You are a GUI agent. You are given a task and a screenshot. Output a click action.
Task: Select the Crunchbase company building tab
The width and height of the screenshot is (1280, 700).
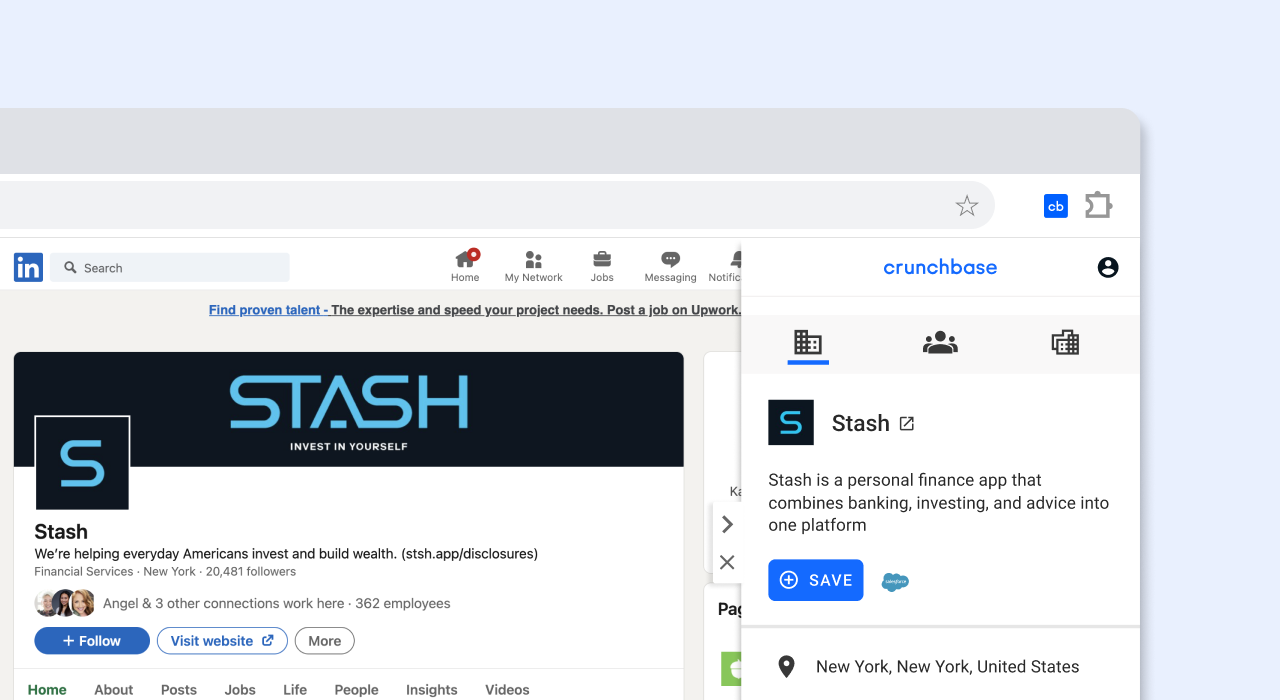click(808, 343)
